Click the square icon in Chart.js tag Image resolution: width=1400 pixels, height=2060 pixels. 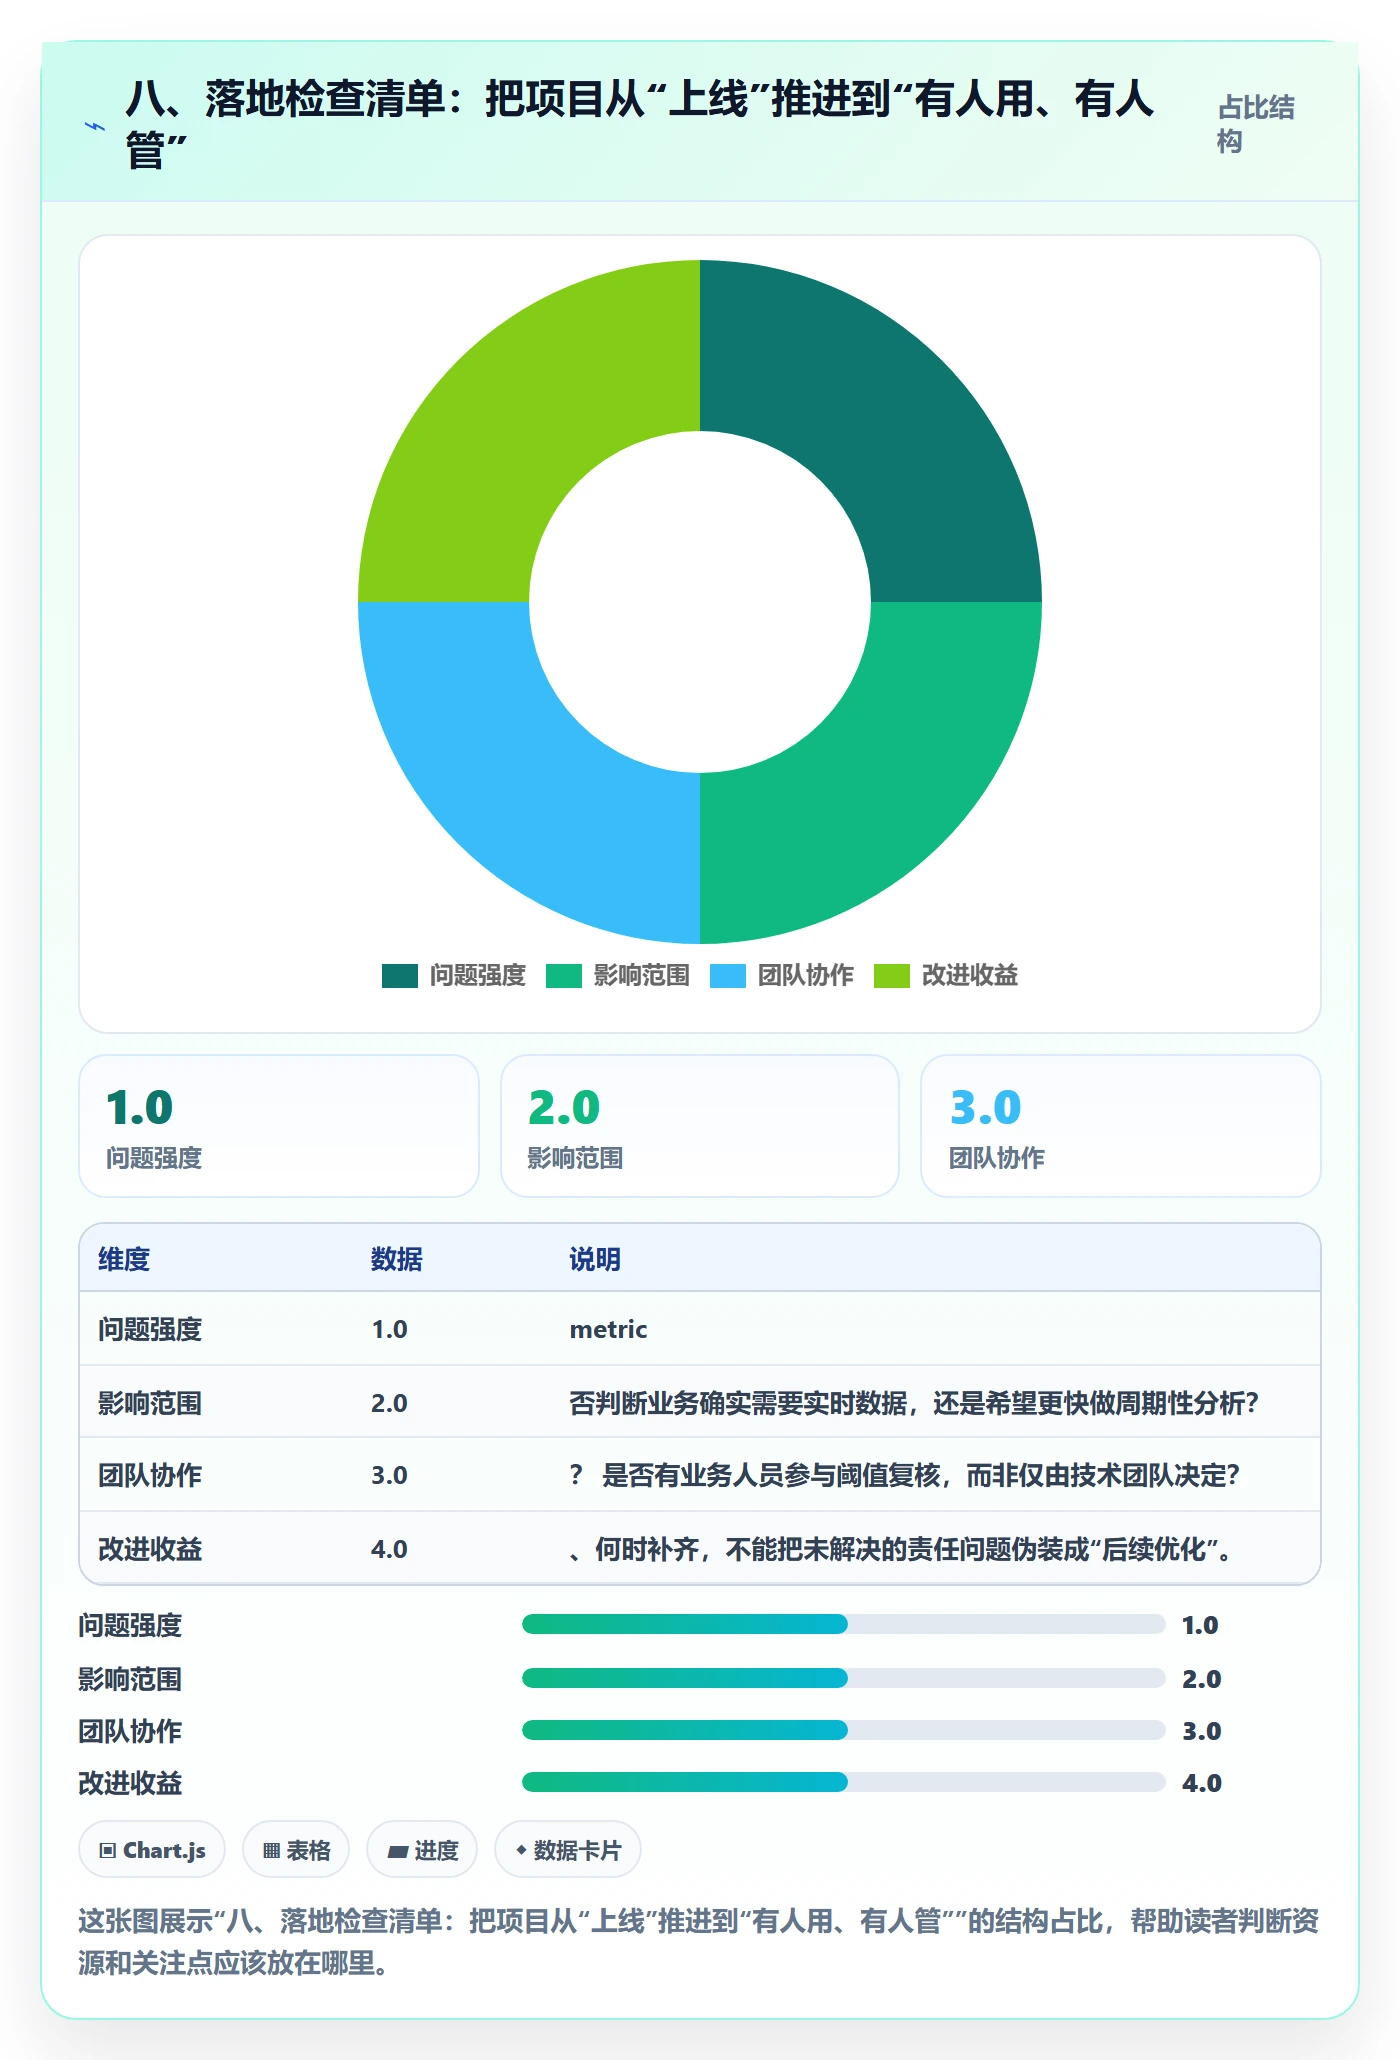coord(108,1851)
